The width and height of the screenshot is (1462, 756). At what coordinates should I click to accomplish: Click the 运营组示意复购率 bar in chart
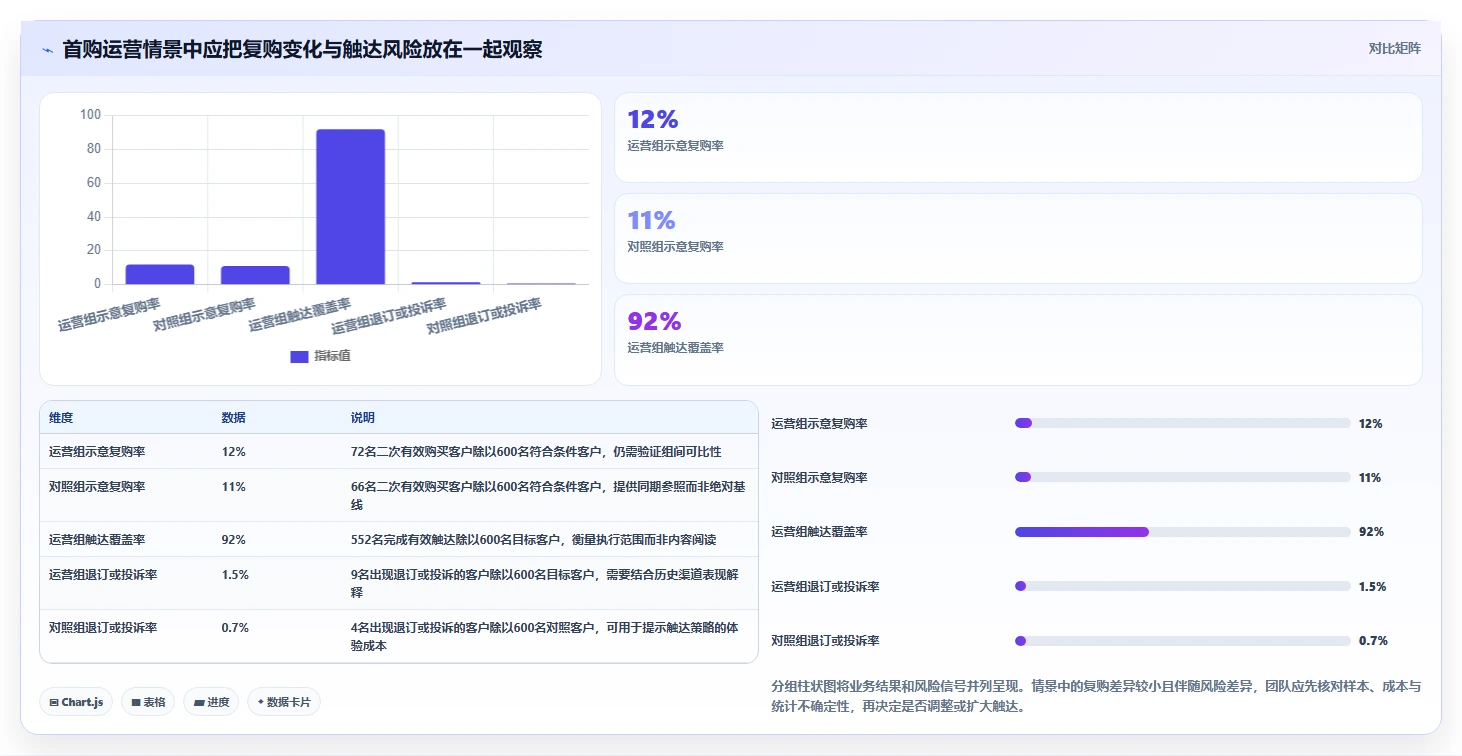coord(160,274)
